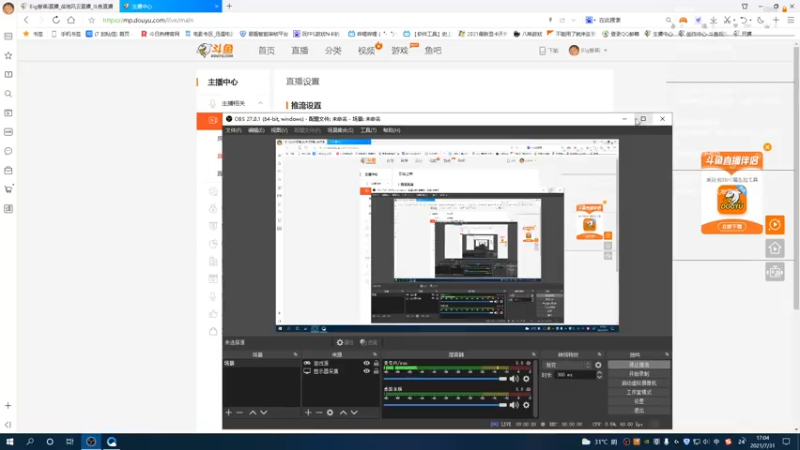Mute the desktop audio mixer channel
This screenshot has height=450, width=800.
point(514,405)
